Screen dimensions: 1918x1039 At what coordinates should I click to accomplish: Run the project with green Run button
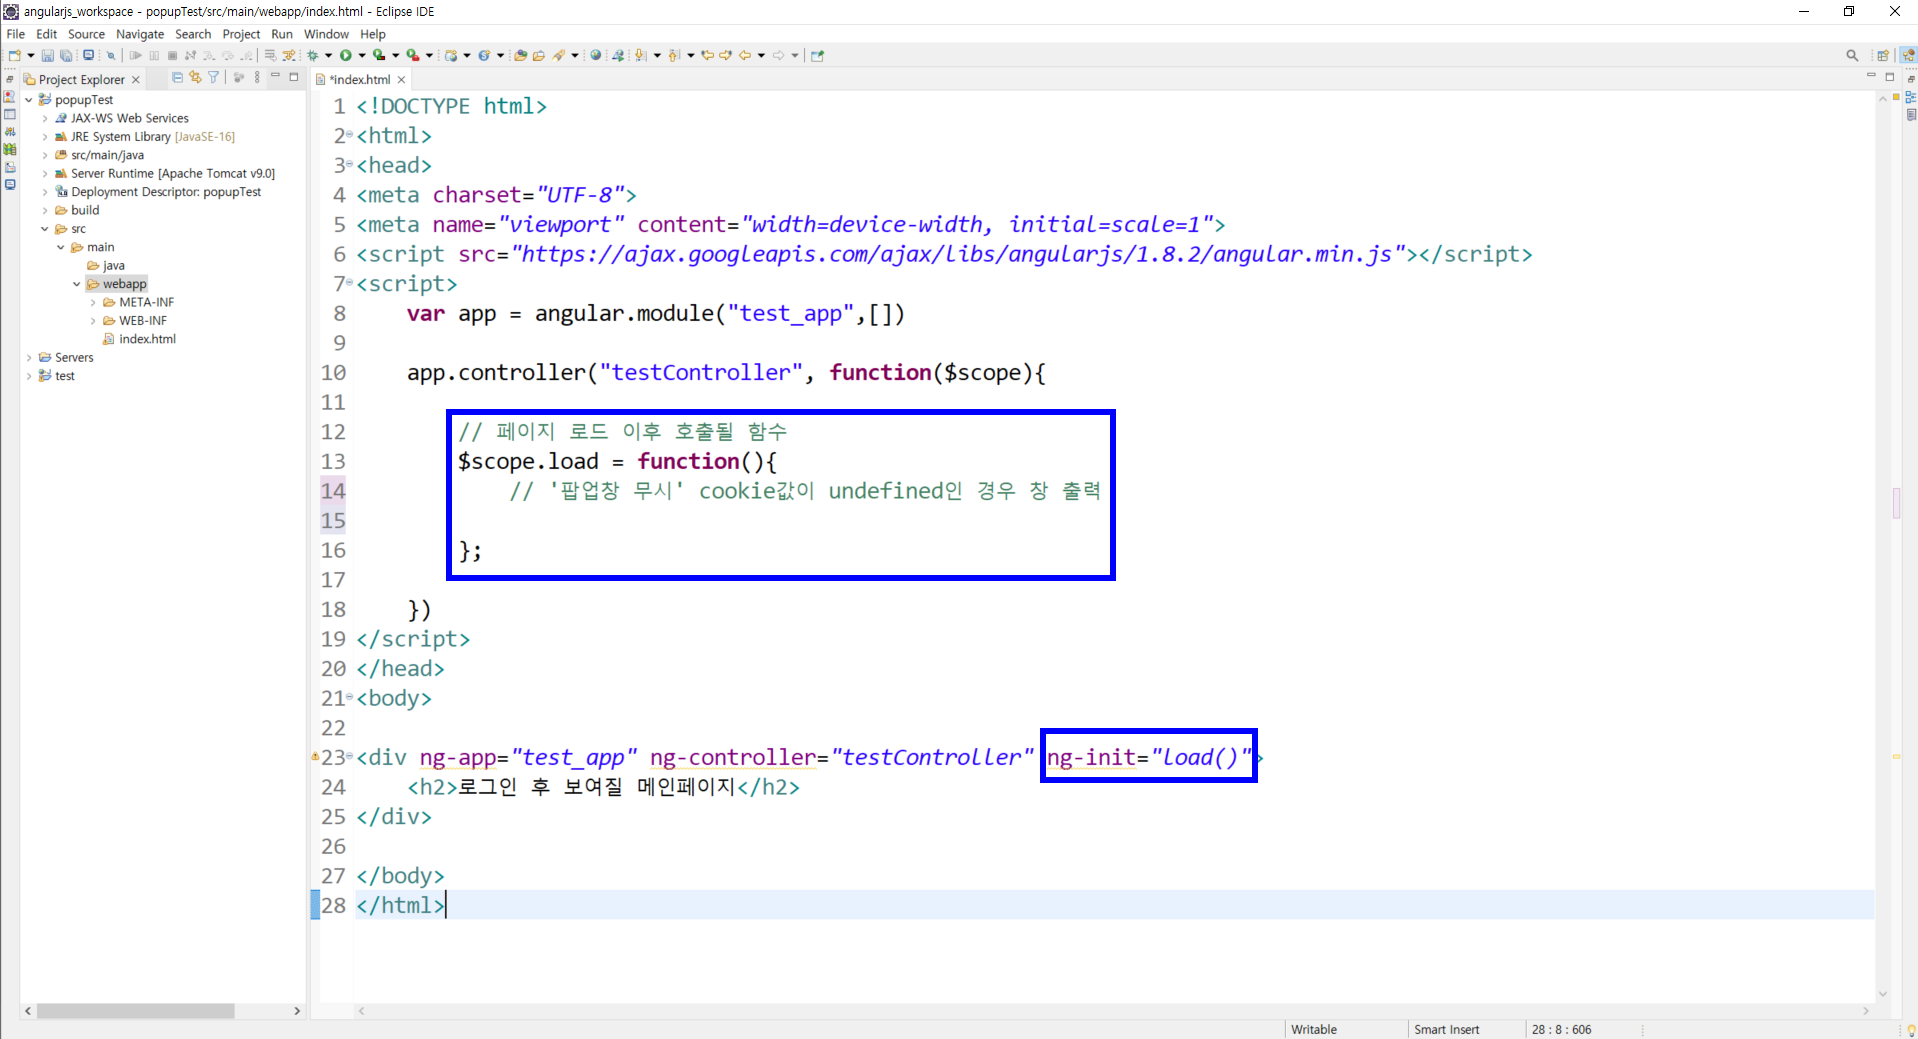346,55
